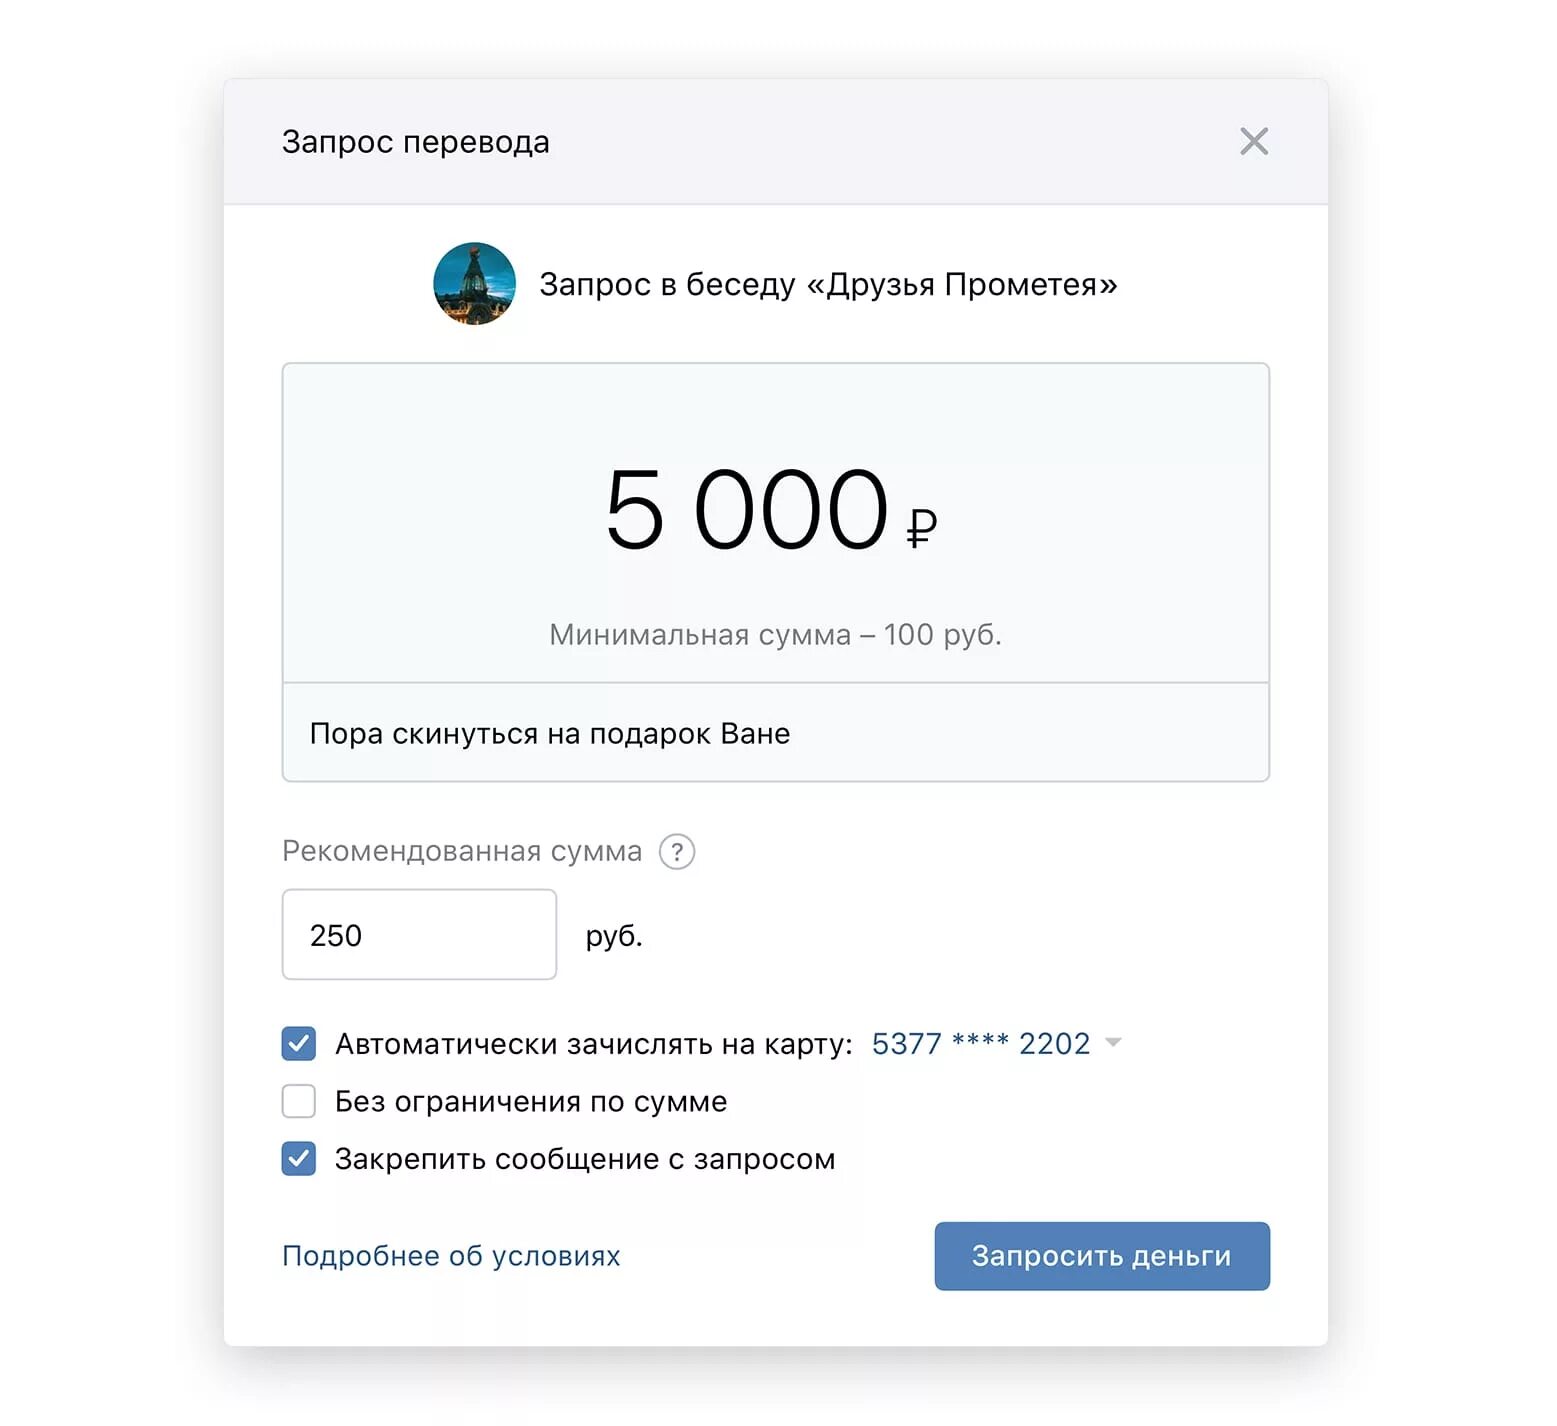Enable the Без ограничения по сумме checkbox
This screenshot has width=1557, height=1426.
(x=299, y=1101)
